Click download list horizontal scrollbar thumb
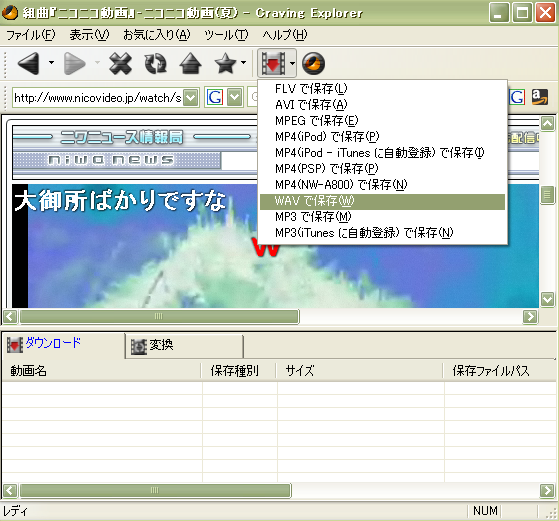This screenshot has height=521, width=559. coord(155,490)
